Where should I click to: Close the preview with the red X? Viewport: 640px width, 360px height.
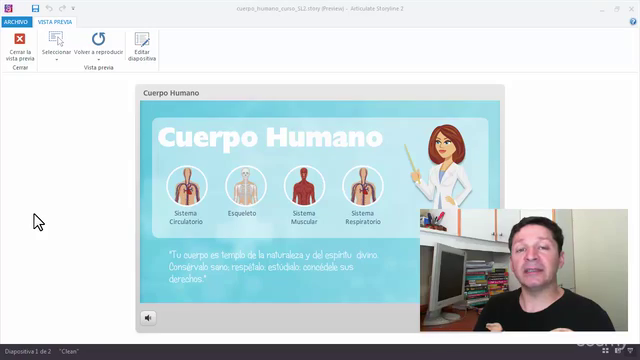click(x=20, y=39)
